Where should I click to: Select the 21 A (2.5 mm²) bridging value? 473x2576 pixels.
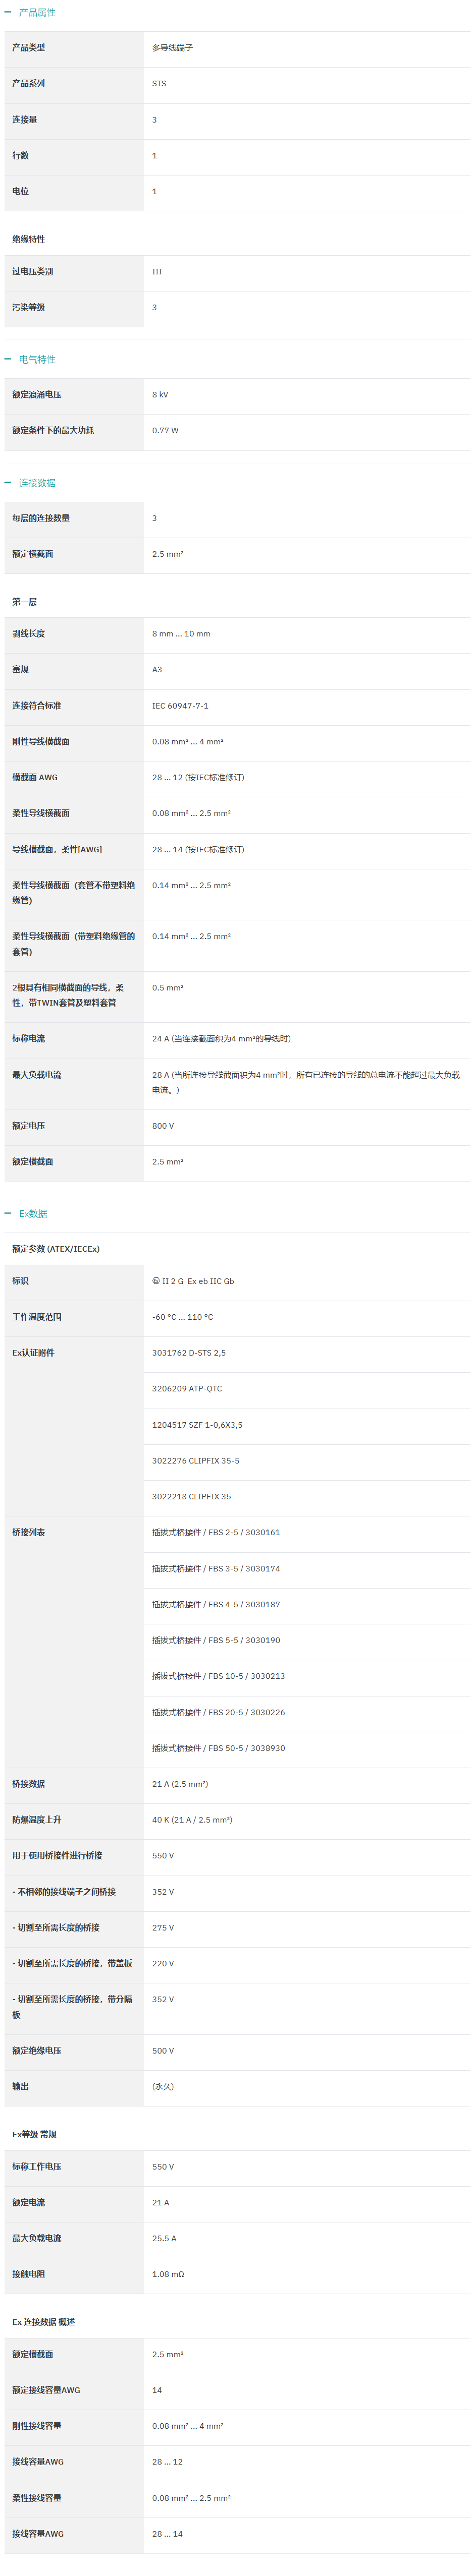pyautogui.click(x=180, y=1784)
